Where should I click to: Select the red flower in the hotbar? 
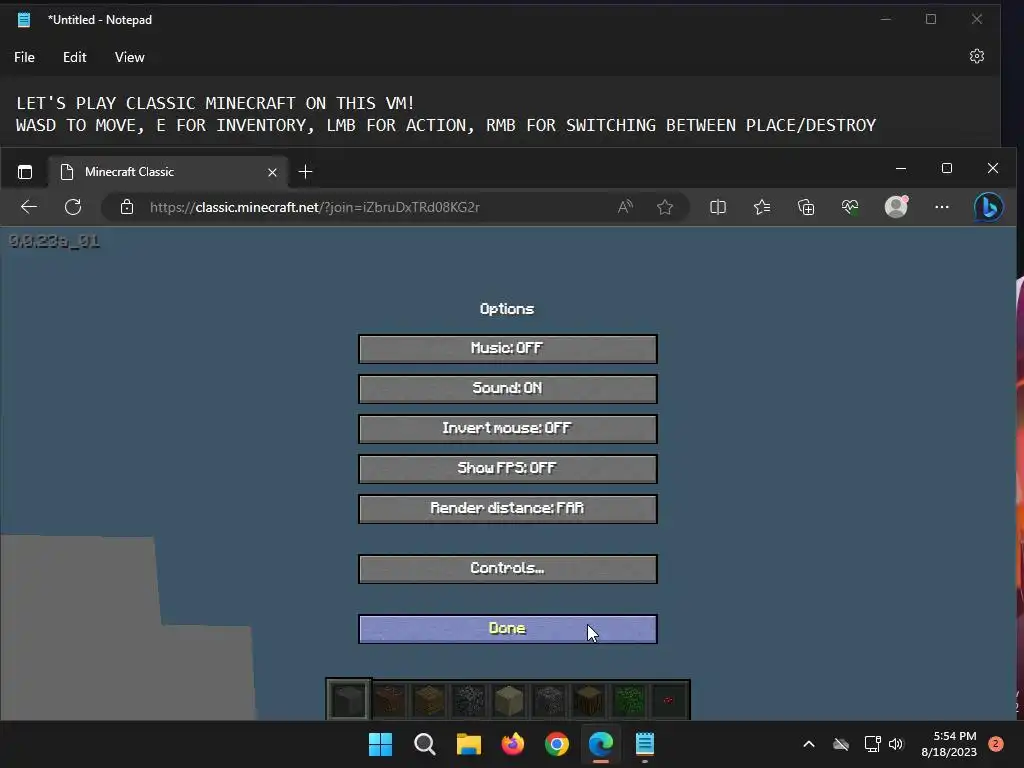click(669, 700)
